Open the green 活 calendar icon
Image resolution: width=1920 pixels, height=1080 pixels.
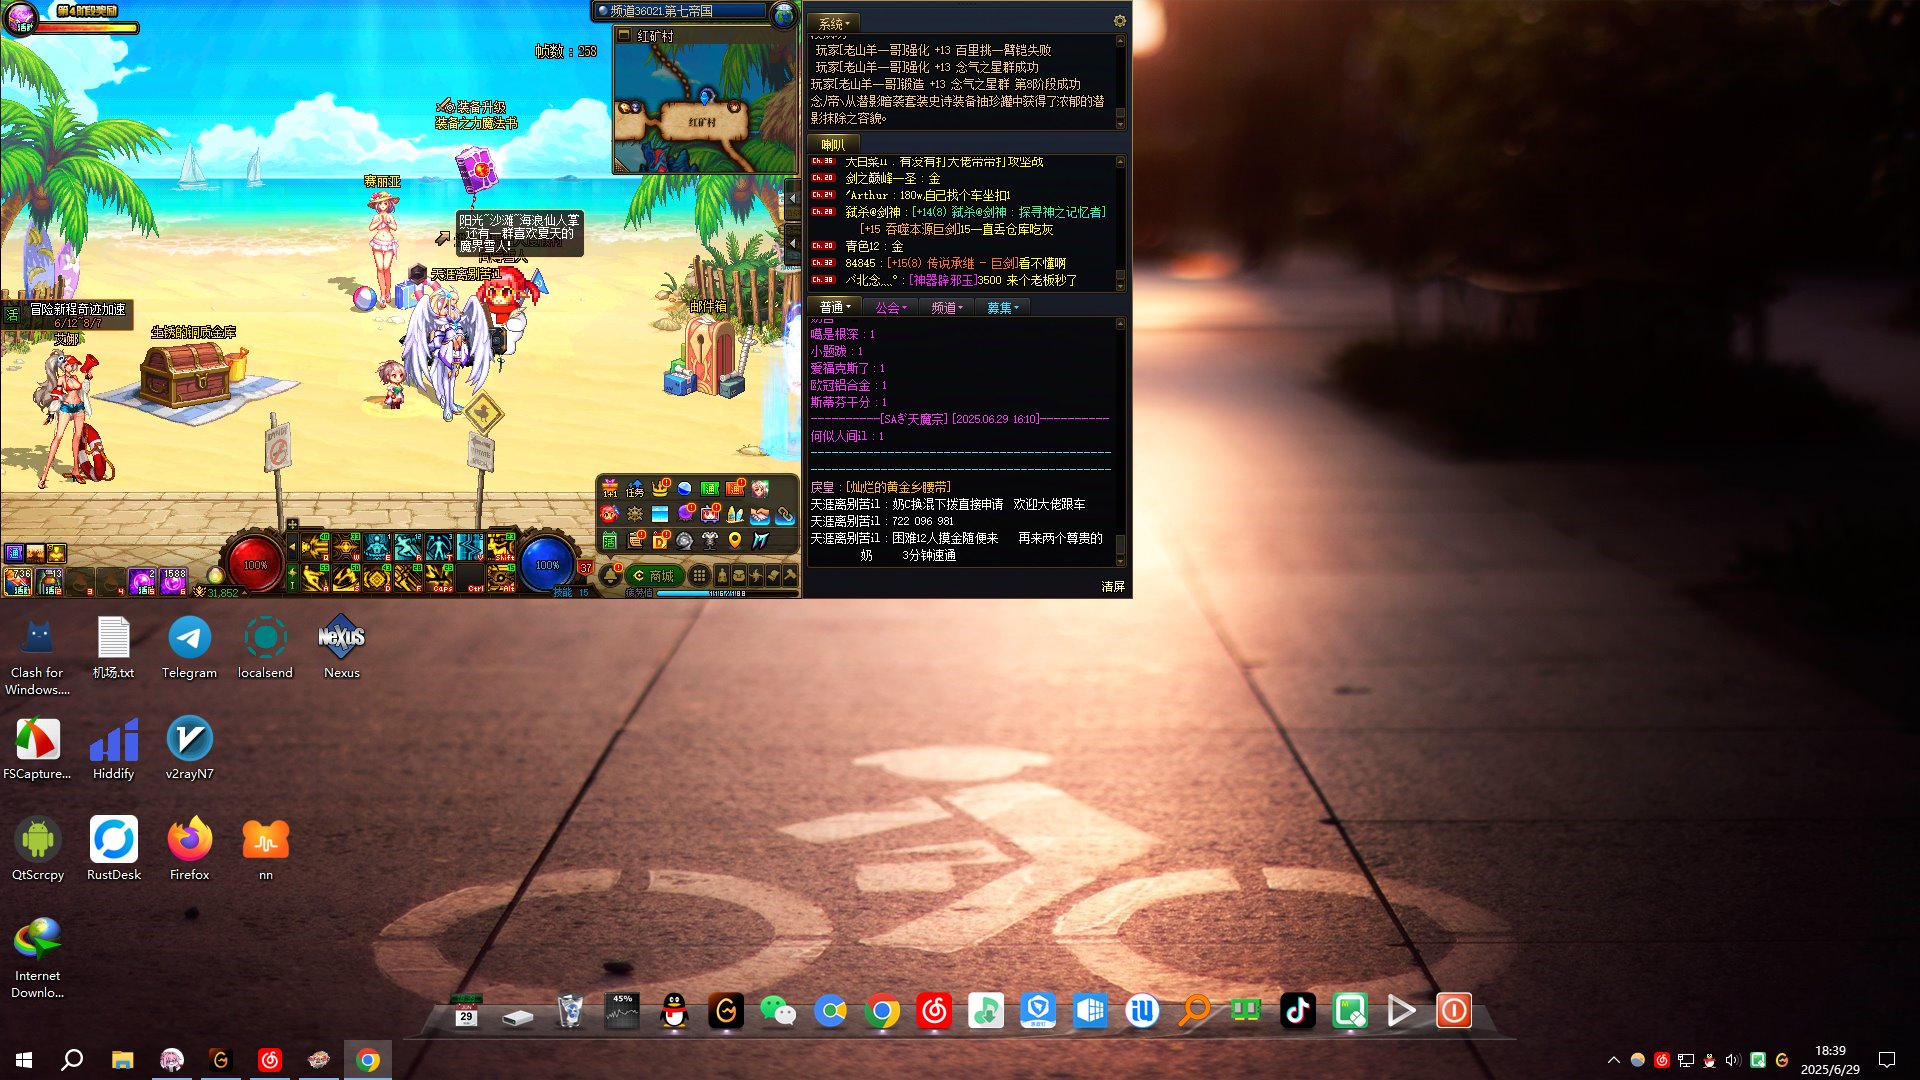[x=610, y=541]
